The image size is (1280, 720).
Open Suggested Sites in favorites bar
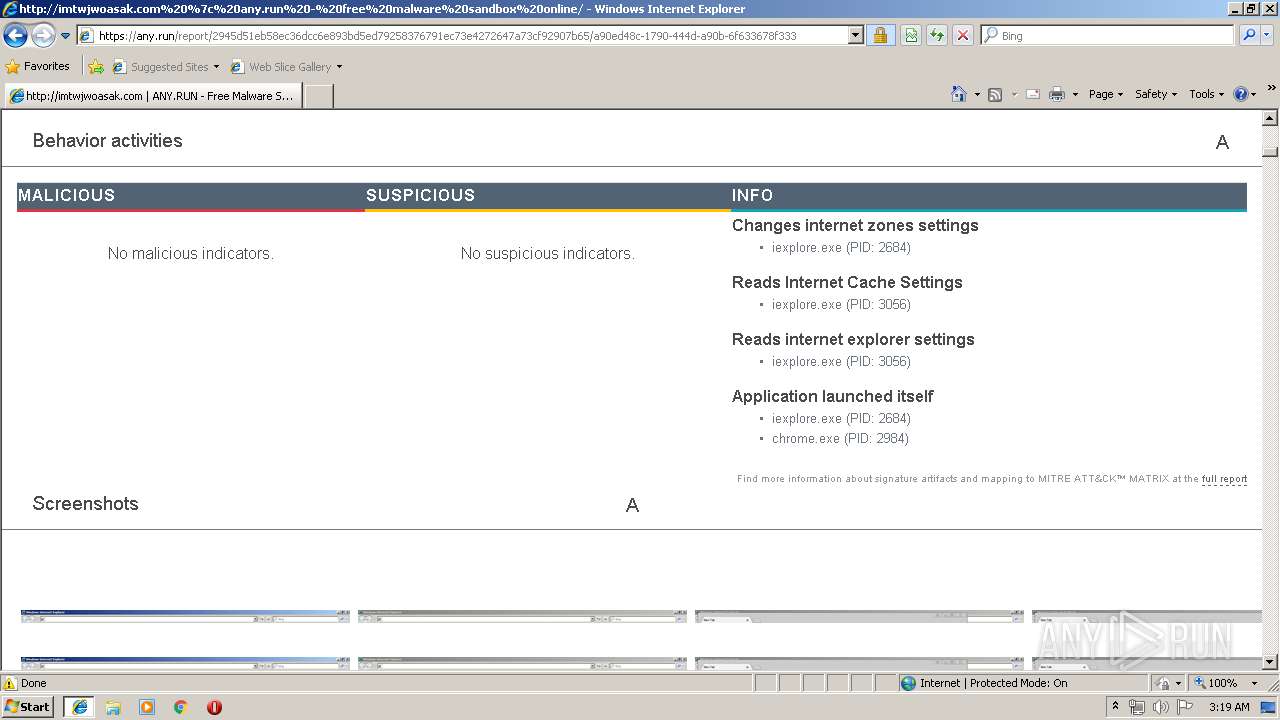[165, 67]
